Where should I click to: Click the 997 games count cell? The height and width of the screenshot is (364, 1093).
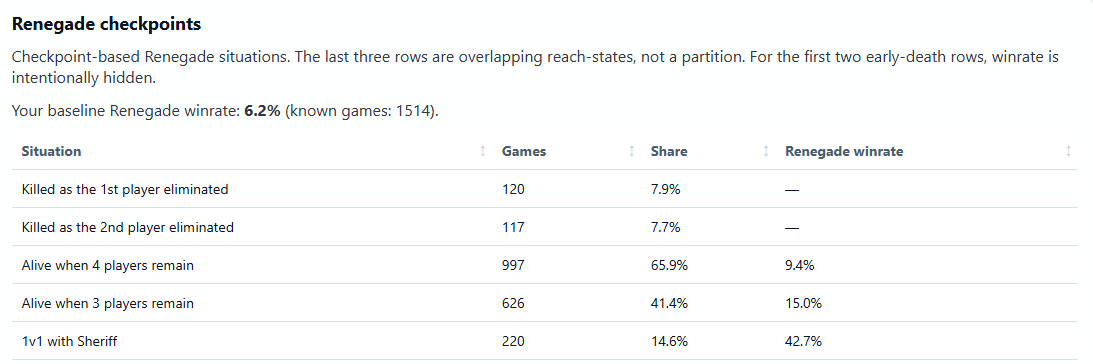tap(513, 265)
